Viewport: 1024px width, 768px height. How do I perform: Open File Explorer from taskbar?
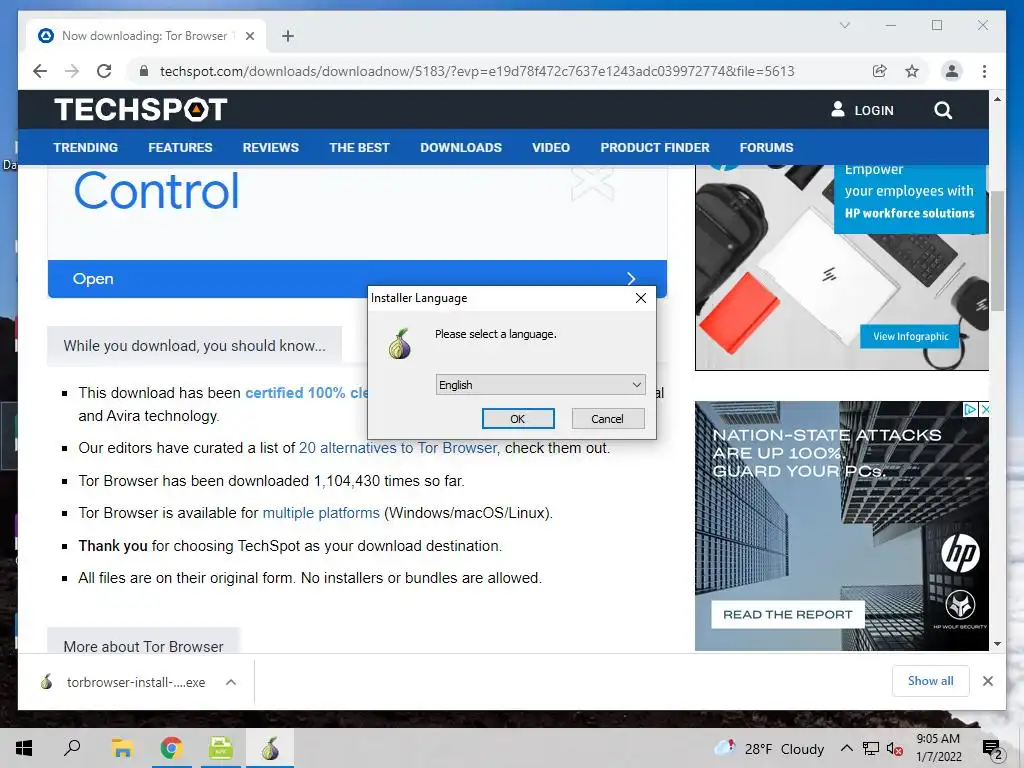tap(122, 748)
